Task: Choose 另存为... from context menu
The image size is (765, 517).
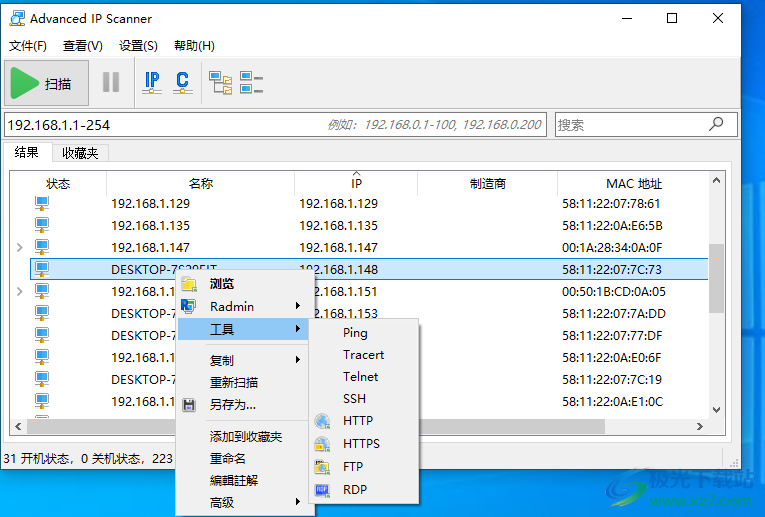Action: [x=245, y=405]
